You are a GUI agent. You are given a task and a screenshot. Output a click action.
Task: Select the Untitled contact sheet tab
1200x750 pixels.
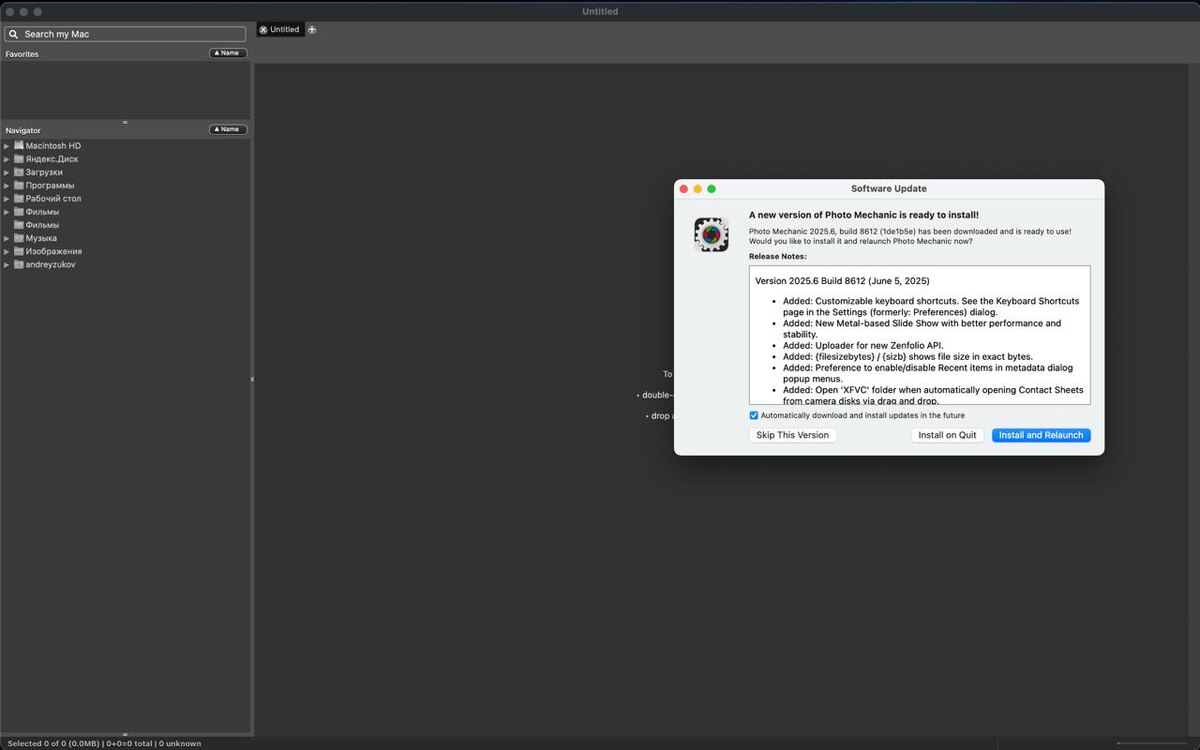[x=280, y=30]
